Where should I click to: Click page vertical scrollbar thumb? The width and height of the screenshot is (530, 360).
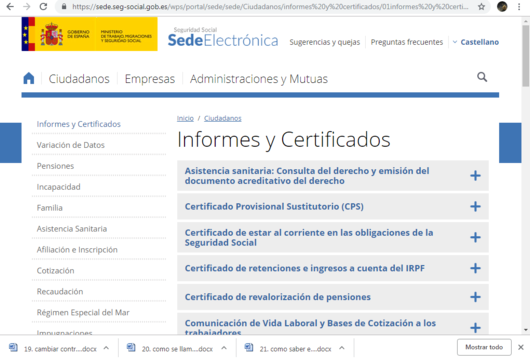(x=526, y=56)
